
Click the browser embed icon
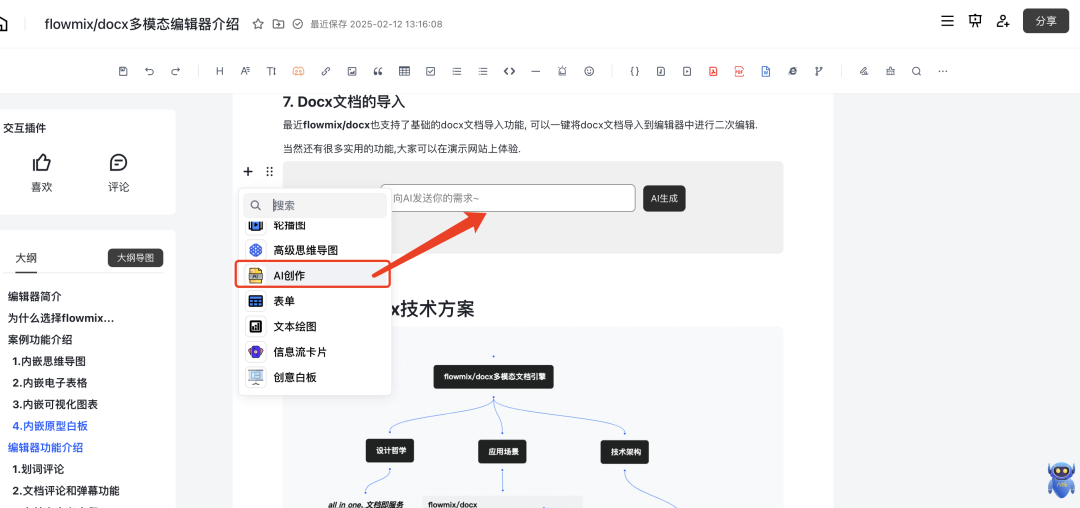792,71
